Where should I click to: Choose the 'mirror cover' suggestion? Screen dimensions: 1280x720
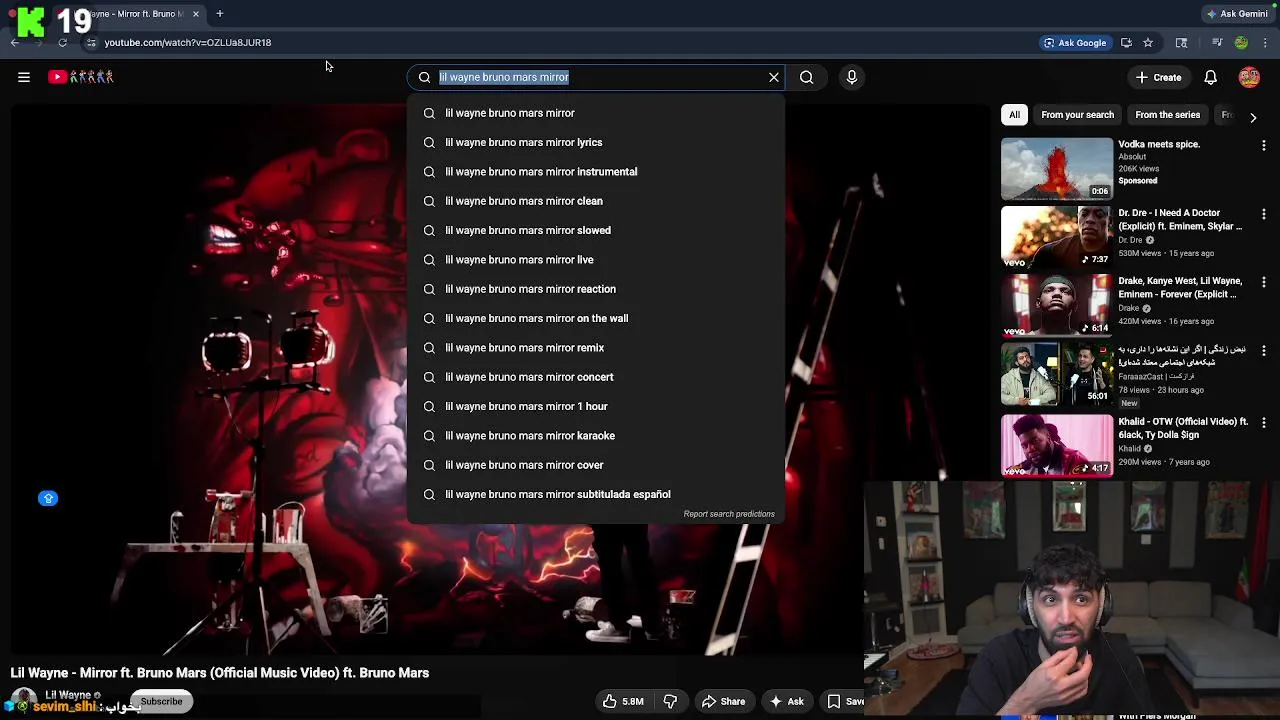pos(596,465)
